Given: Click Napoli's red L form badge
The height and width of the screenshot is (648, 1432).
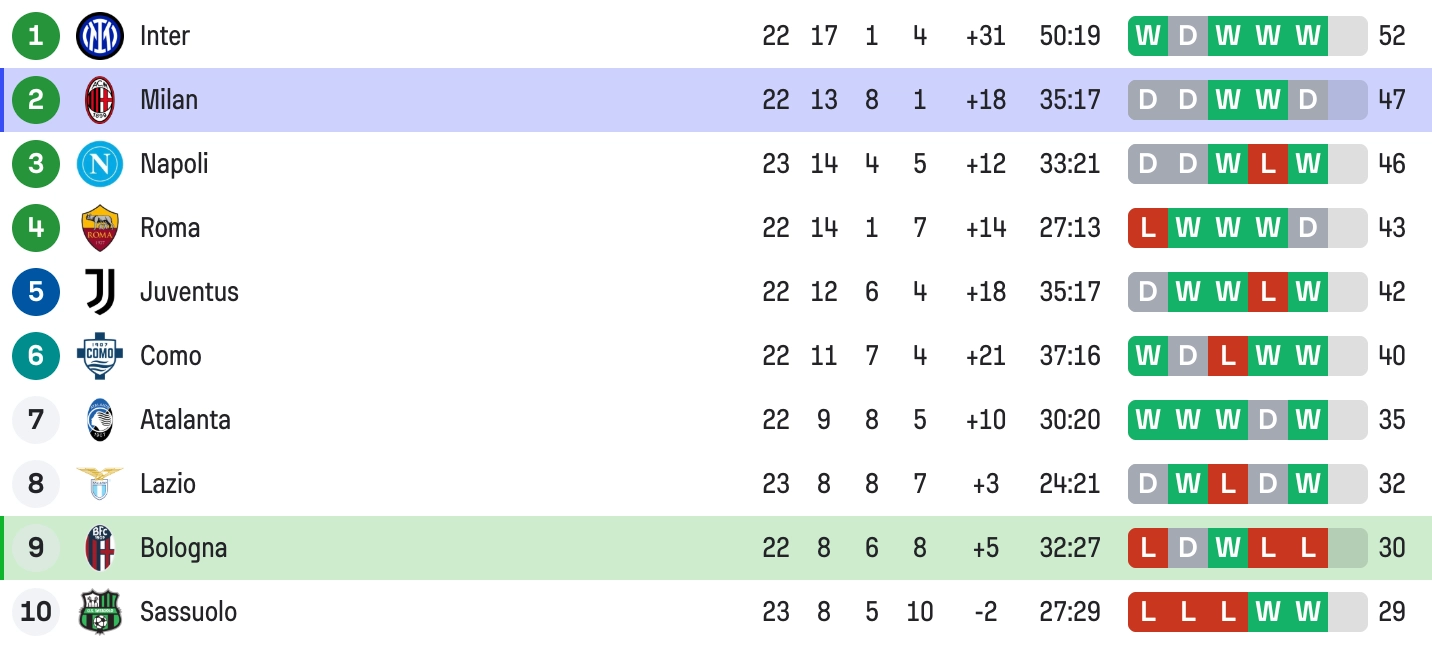Looking at the screenshot, I should point(1268,164).
